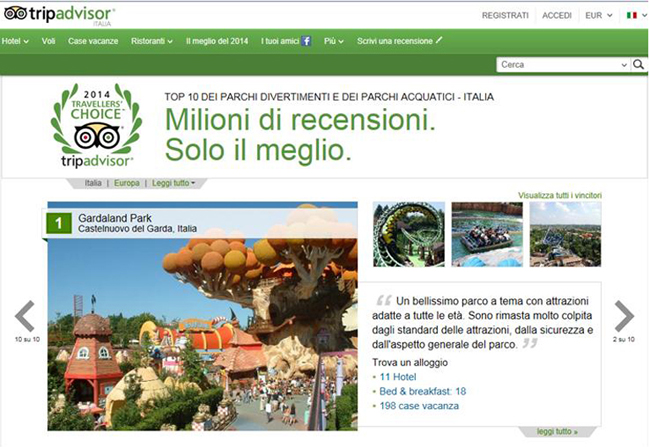Open Visualizza tutti i vincitori link
The image size is (650, 447).
[560, 195]
